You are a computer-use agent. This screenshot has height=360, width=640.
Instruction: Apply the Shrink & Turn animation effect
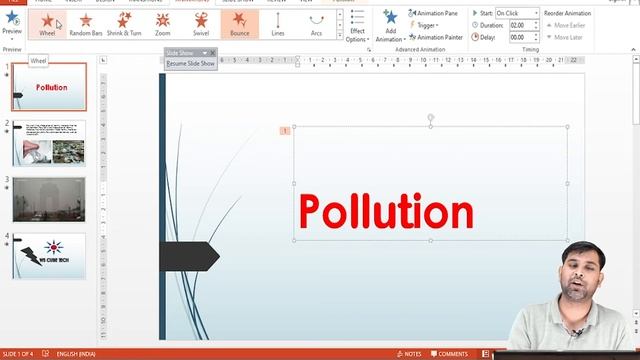124,24
